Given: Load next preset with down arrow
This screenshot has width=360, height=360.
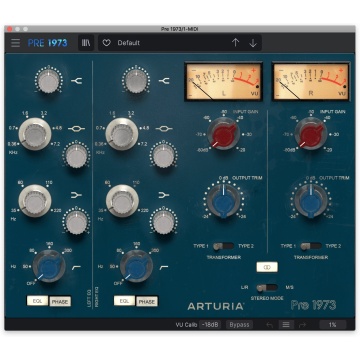Looking at the screenshot, I should click(x=253, y=43).
